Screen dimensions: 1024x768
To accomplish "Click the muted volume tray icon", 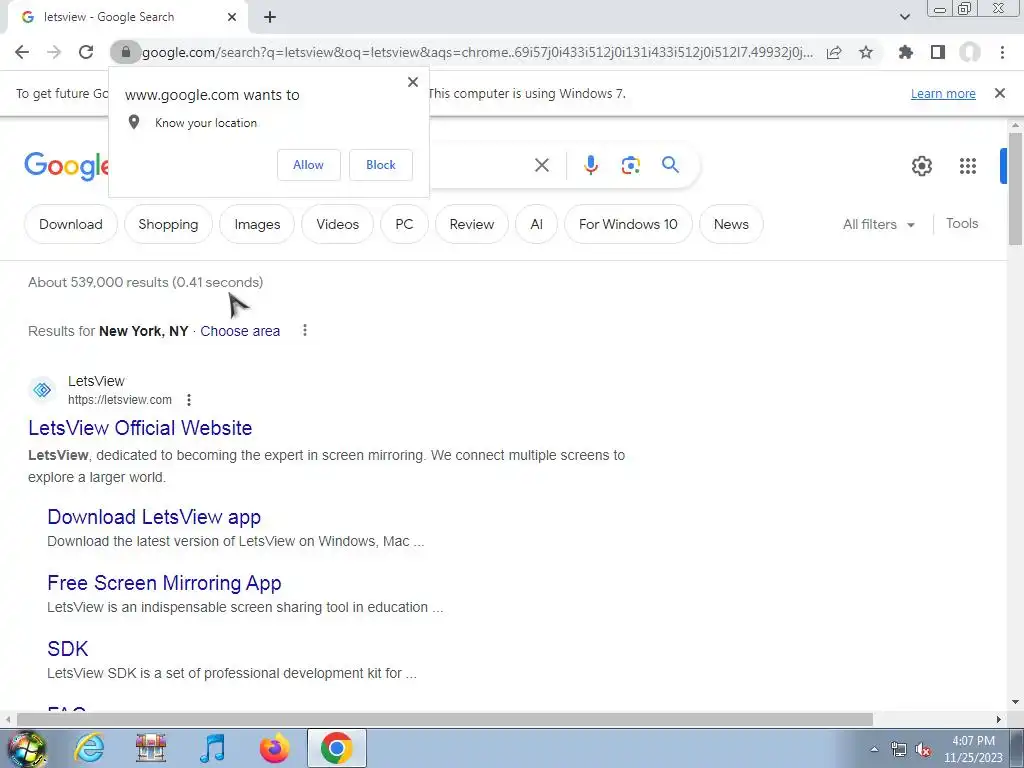I will (923, 750).
